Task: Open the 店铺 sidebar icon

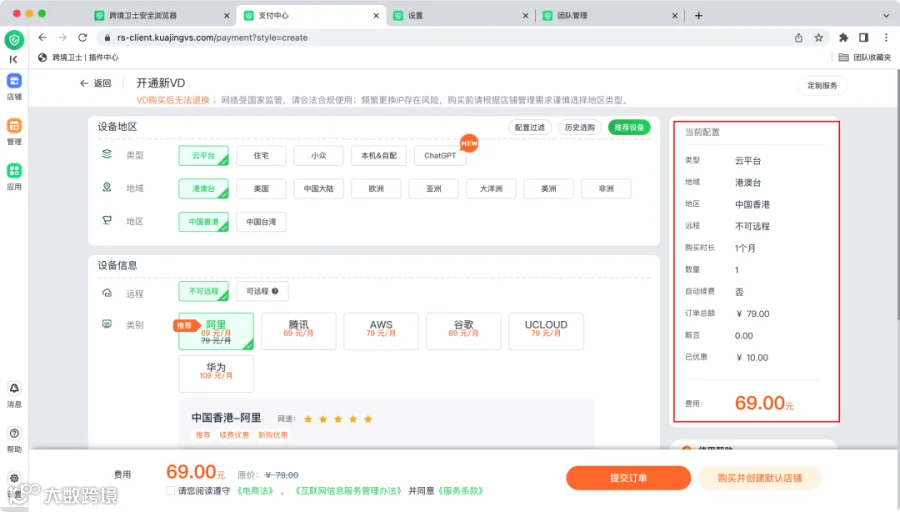Action: click(14, 81)
